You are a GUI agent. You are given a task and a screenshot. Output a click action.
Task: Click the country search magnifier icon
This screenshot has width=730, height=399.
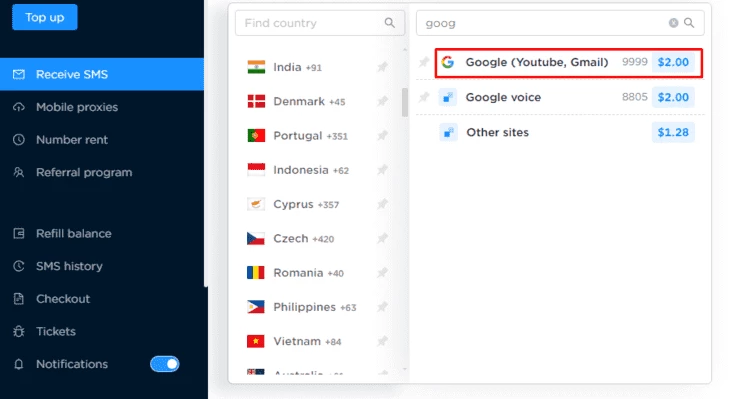[390, 23]
